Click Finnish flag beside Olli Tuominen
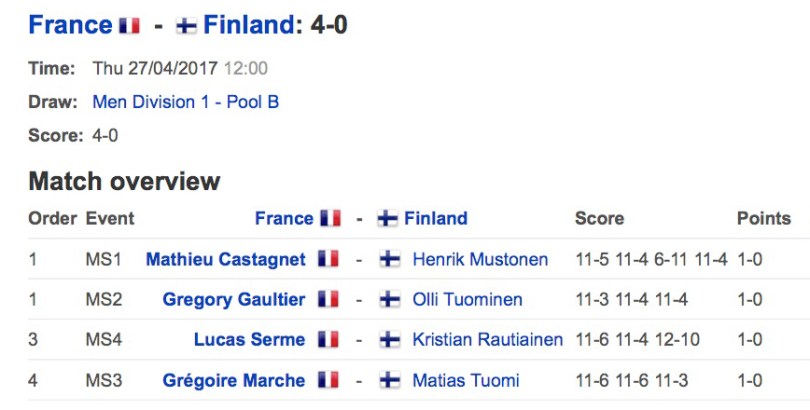The image size is (810, 410). [390, 299]
